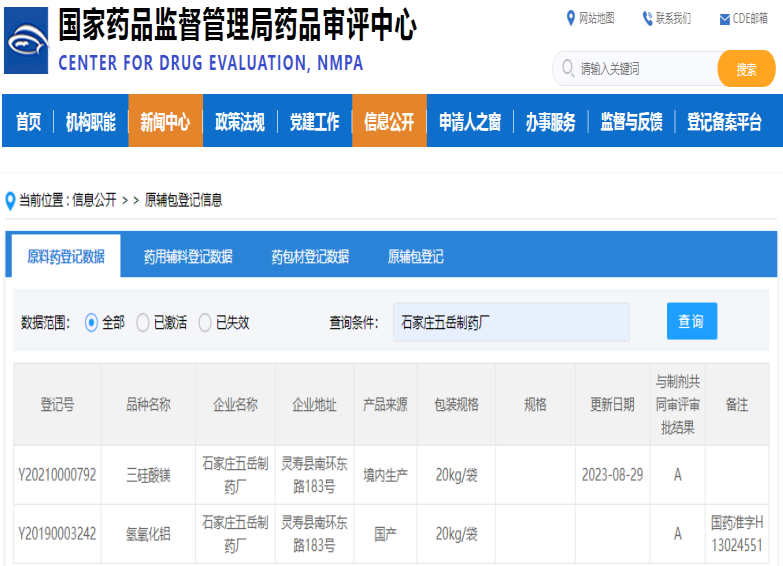The image size is (783, 566).
Task: Open CDE邮箱 link
Action: pos(750,18)
